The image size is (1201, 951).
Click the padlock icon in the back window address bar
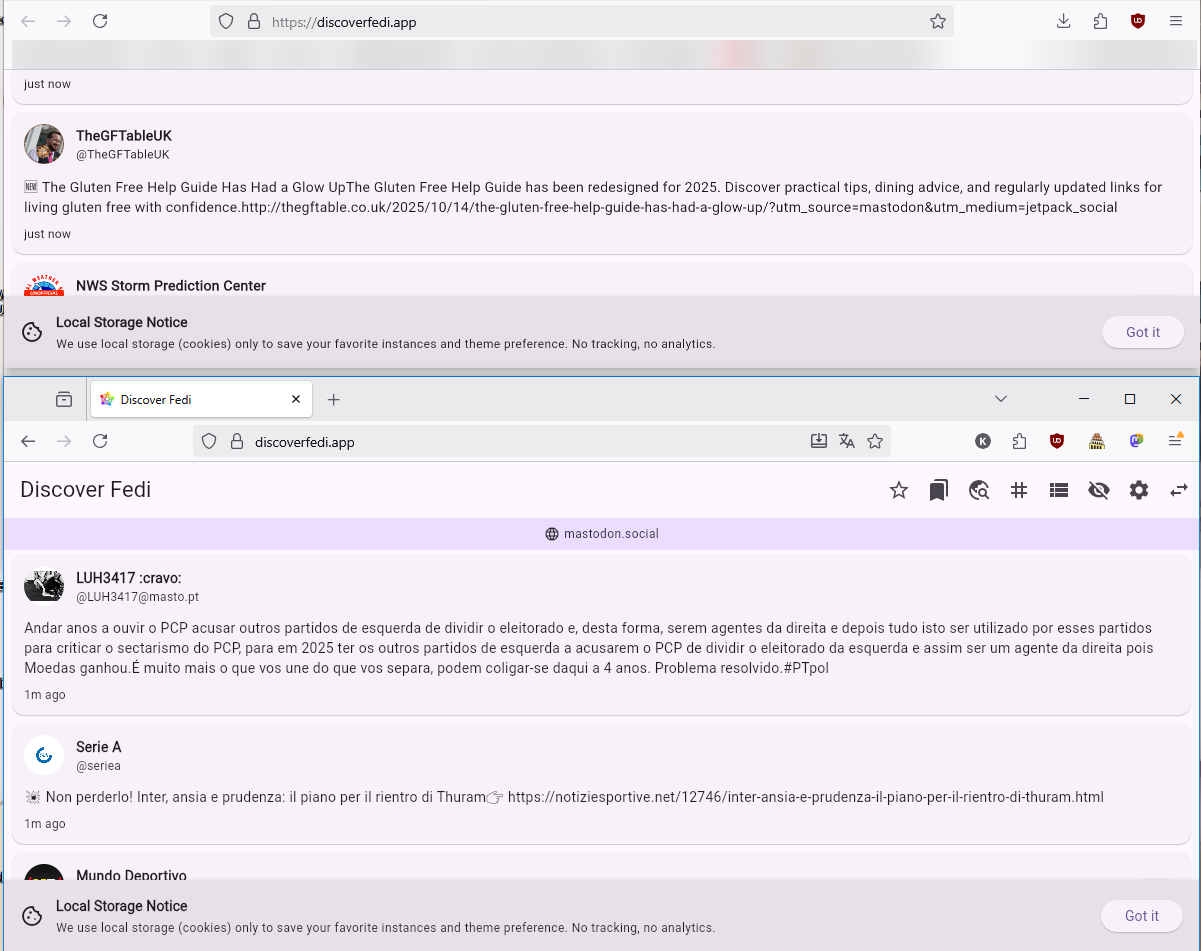tap(254, 21)
